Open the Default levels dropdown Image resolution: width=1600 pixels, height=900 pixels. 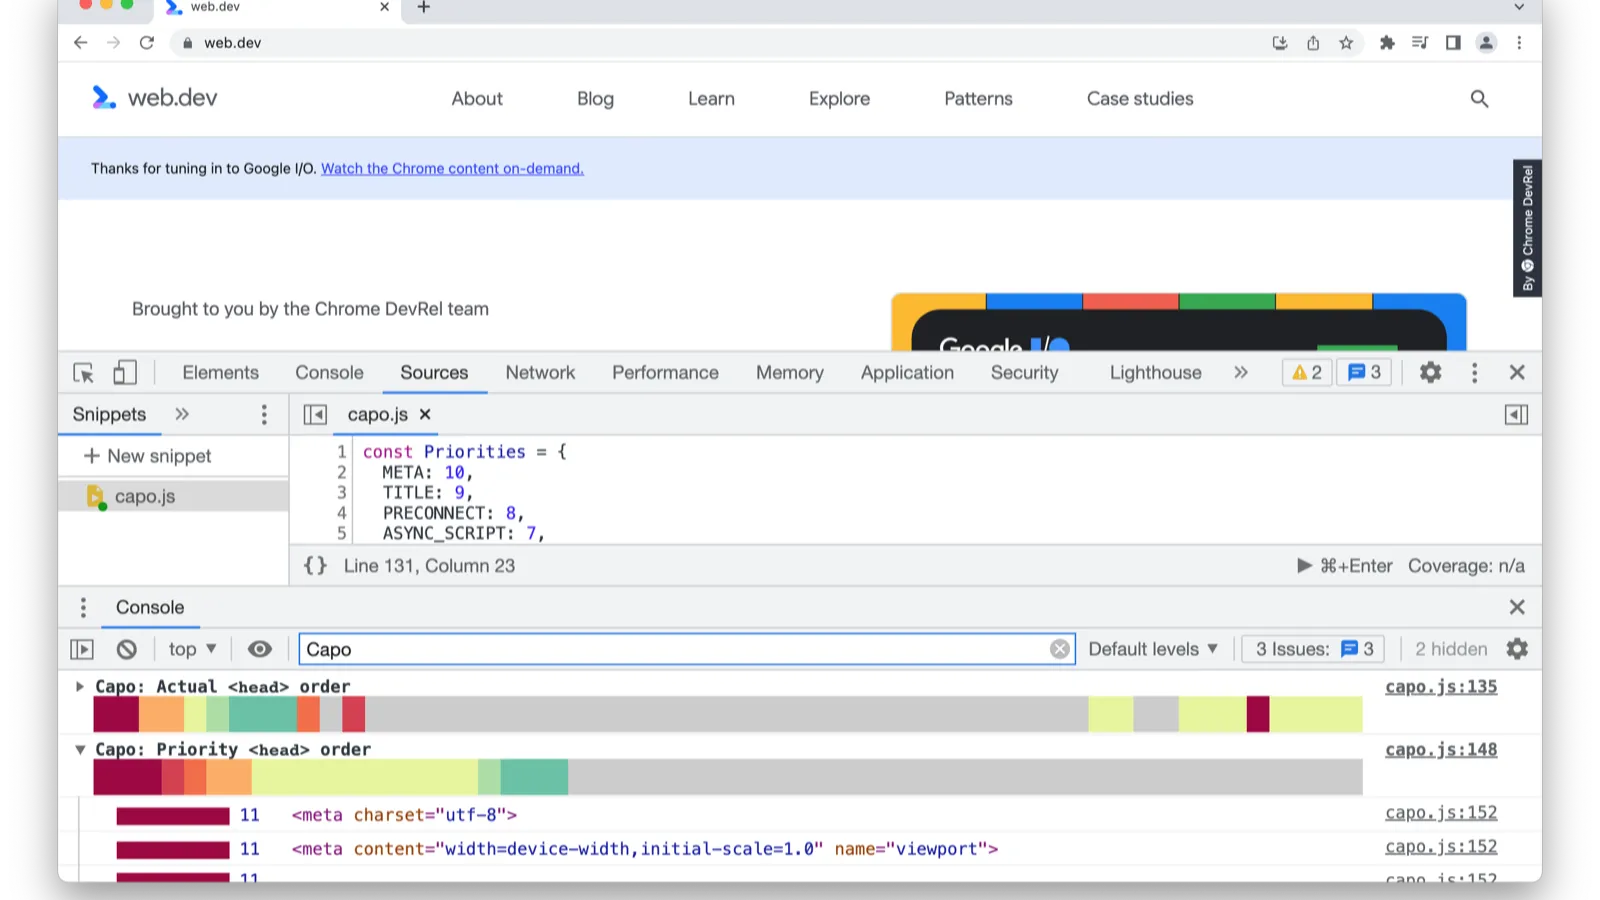[x=1153, y=650]
